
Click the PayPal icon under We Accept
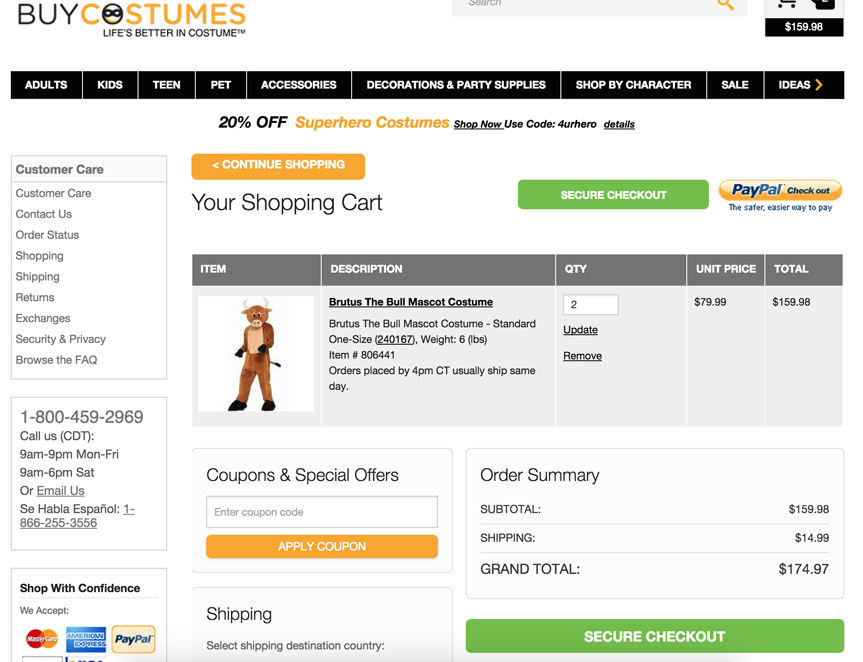132,640
